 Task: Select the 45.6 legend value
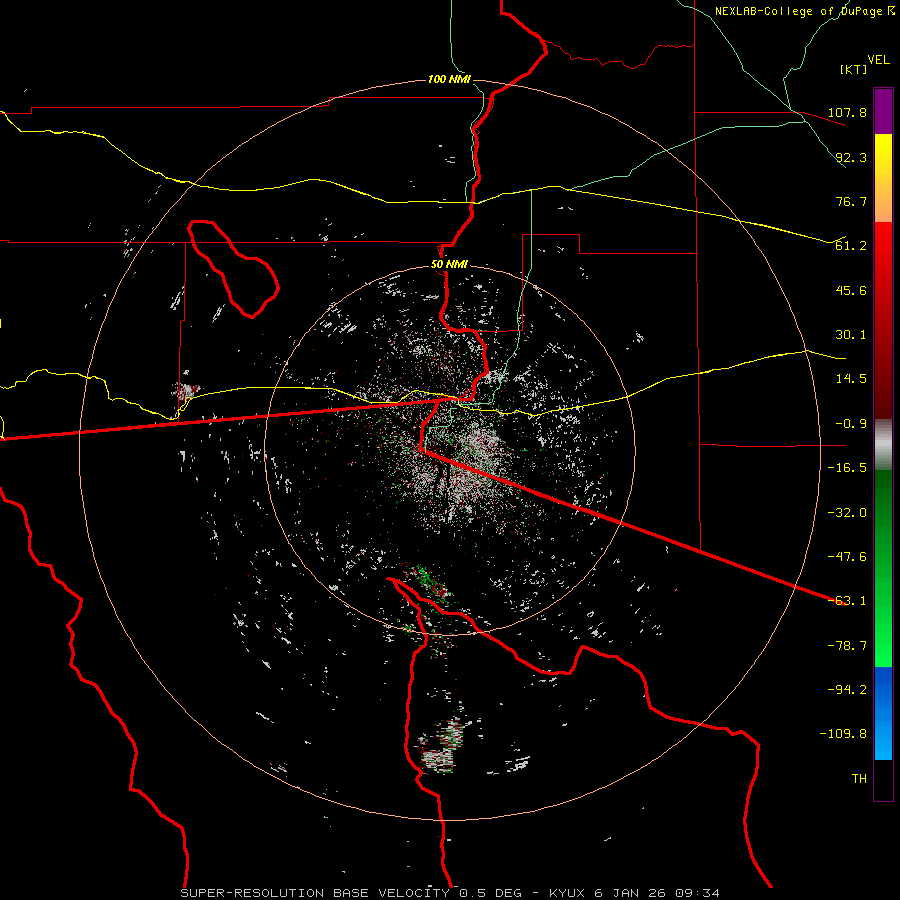pos(851,290)
